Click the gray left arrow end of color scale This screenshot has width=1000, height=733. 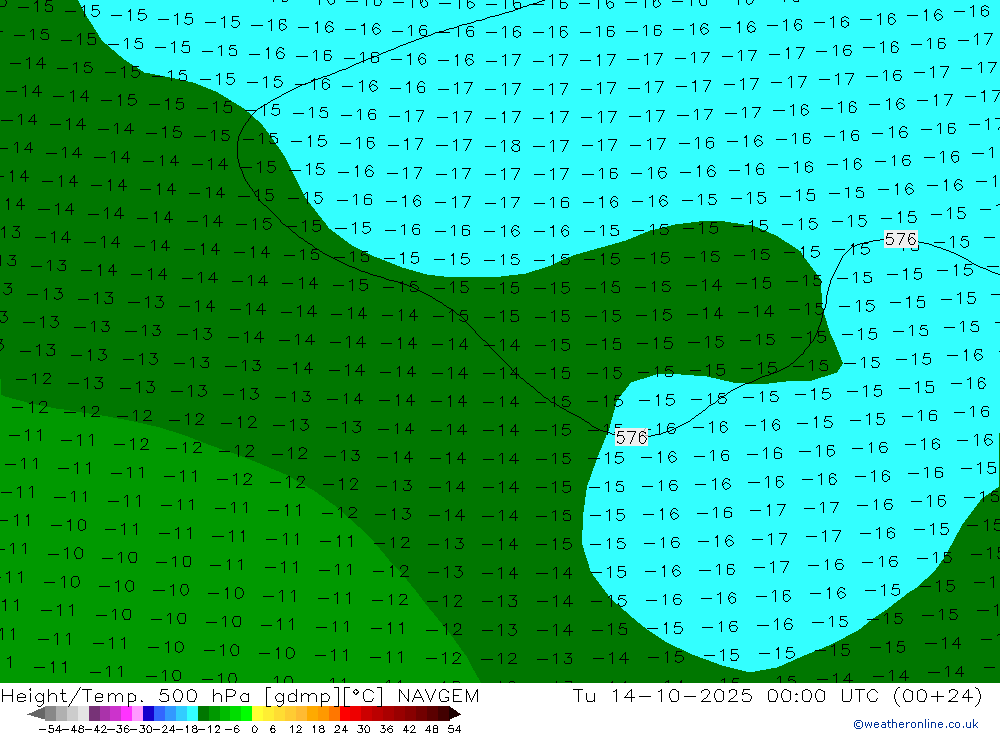click(36, 713)
